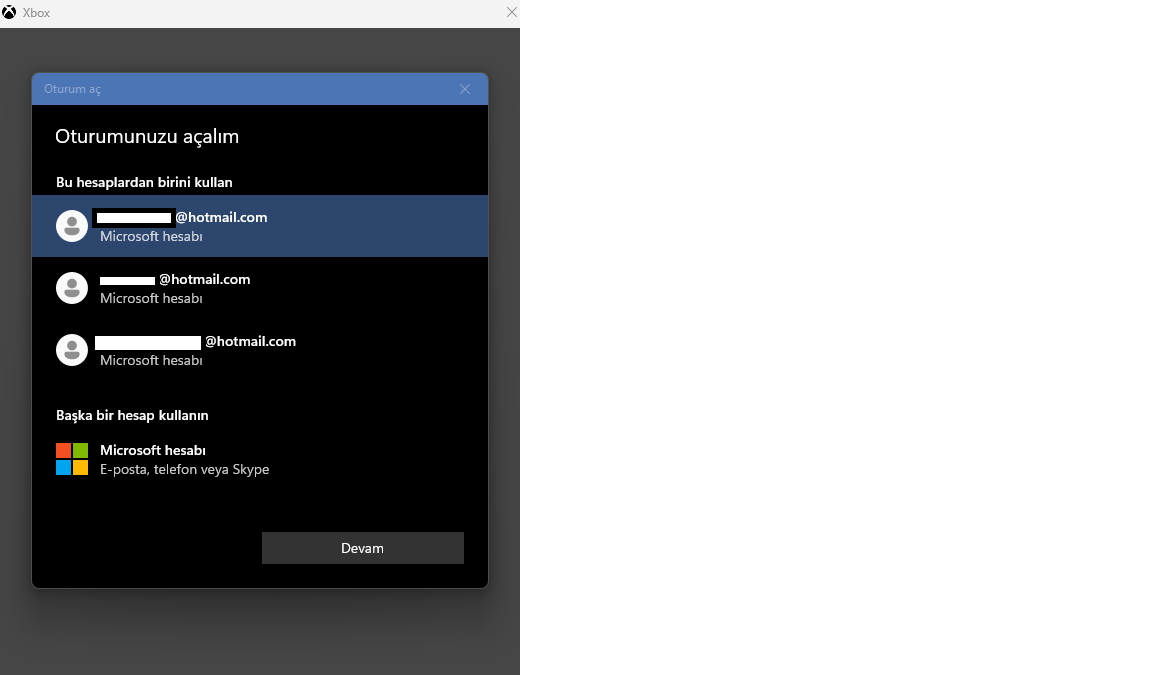The image size is (1152, 675).
Task: Continue with the Devam button
Action: pos(363,548)
